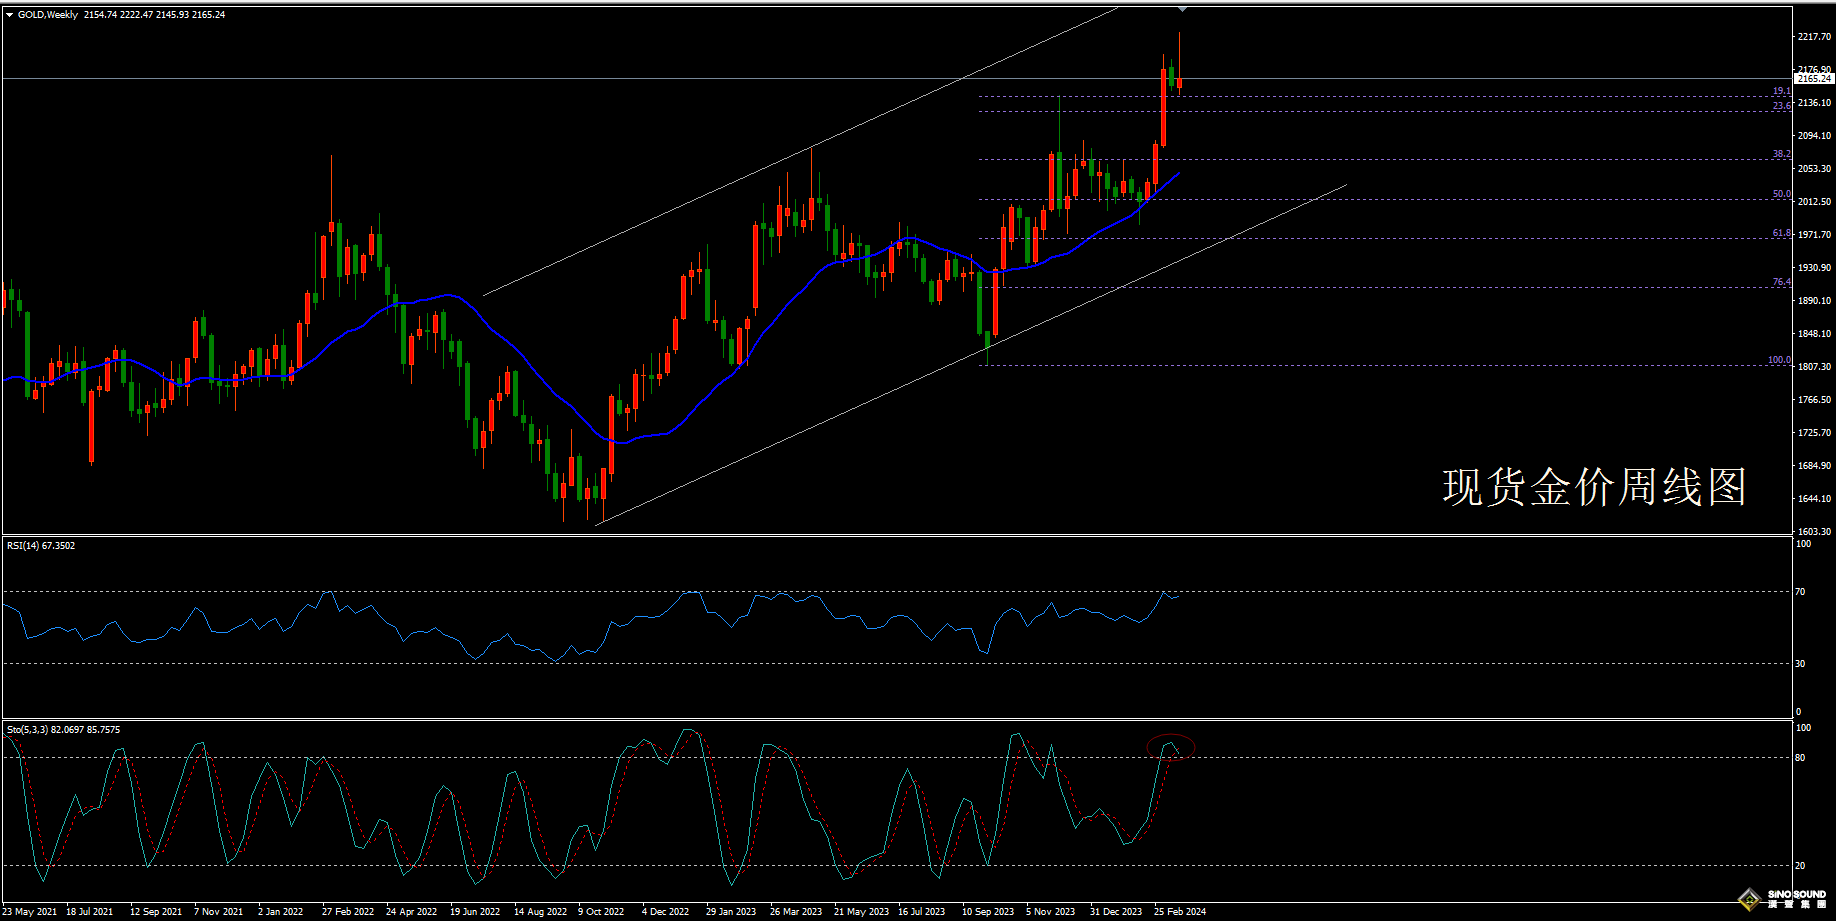Viewport: 1836px width, 921px height.
Task: Click the GOLD,Weekly symbol title
Action: point(48,15)
